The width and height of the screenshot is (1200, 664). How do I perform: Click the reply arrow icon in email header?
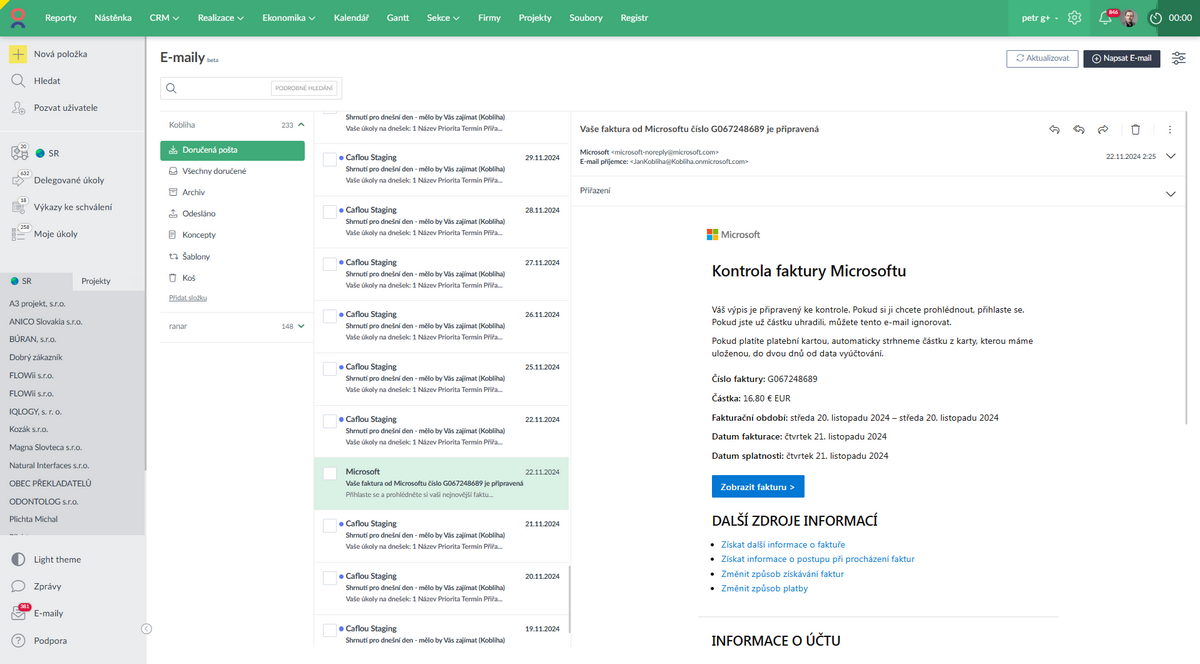pos(1054,129)
